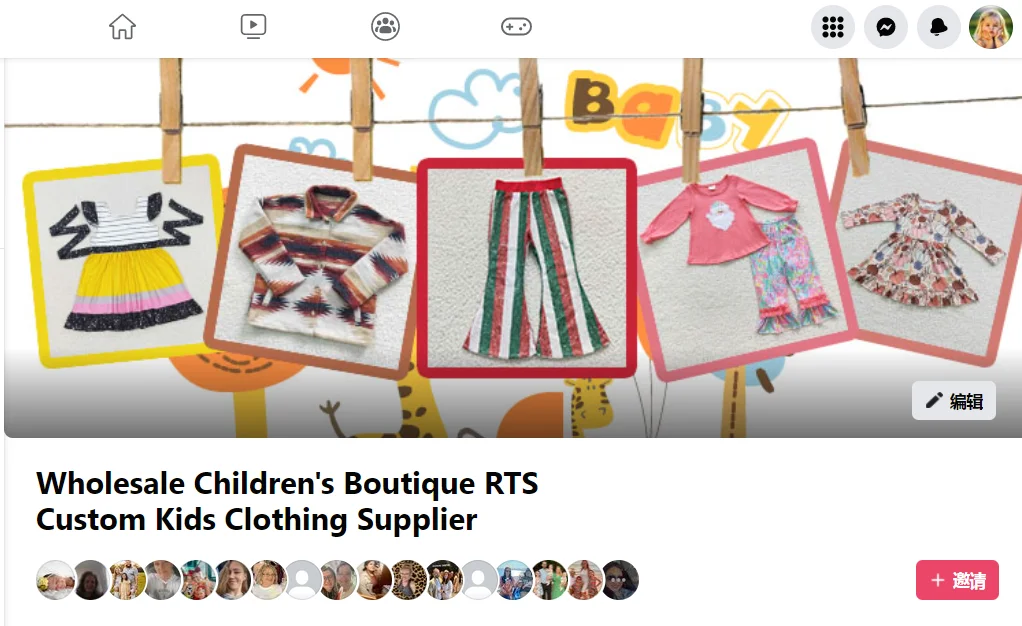Click the pink 邀请 invite button

coord(957,580)
